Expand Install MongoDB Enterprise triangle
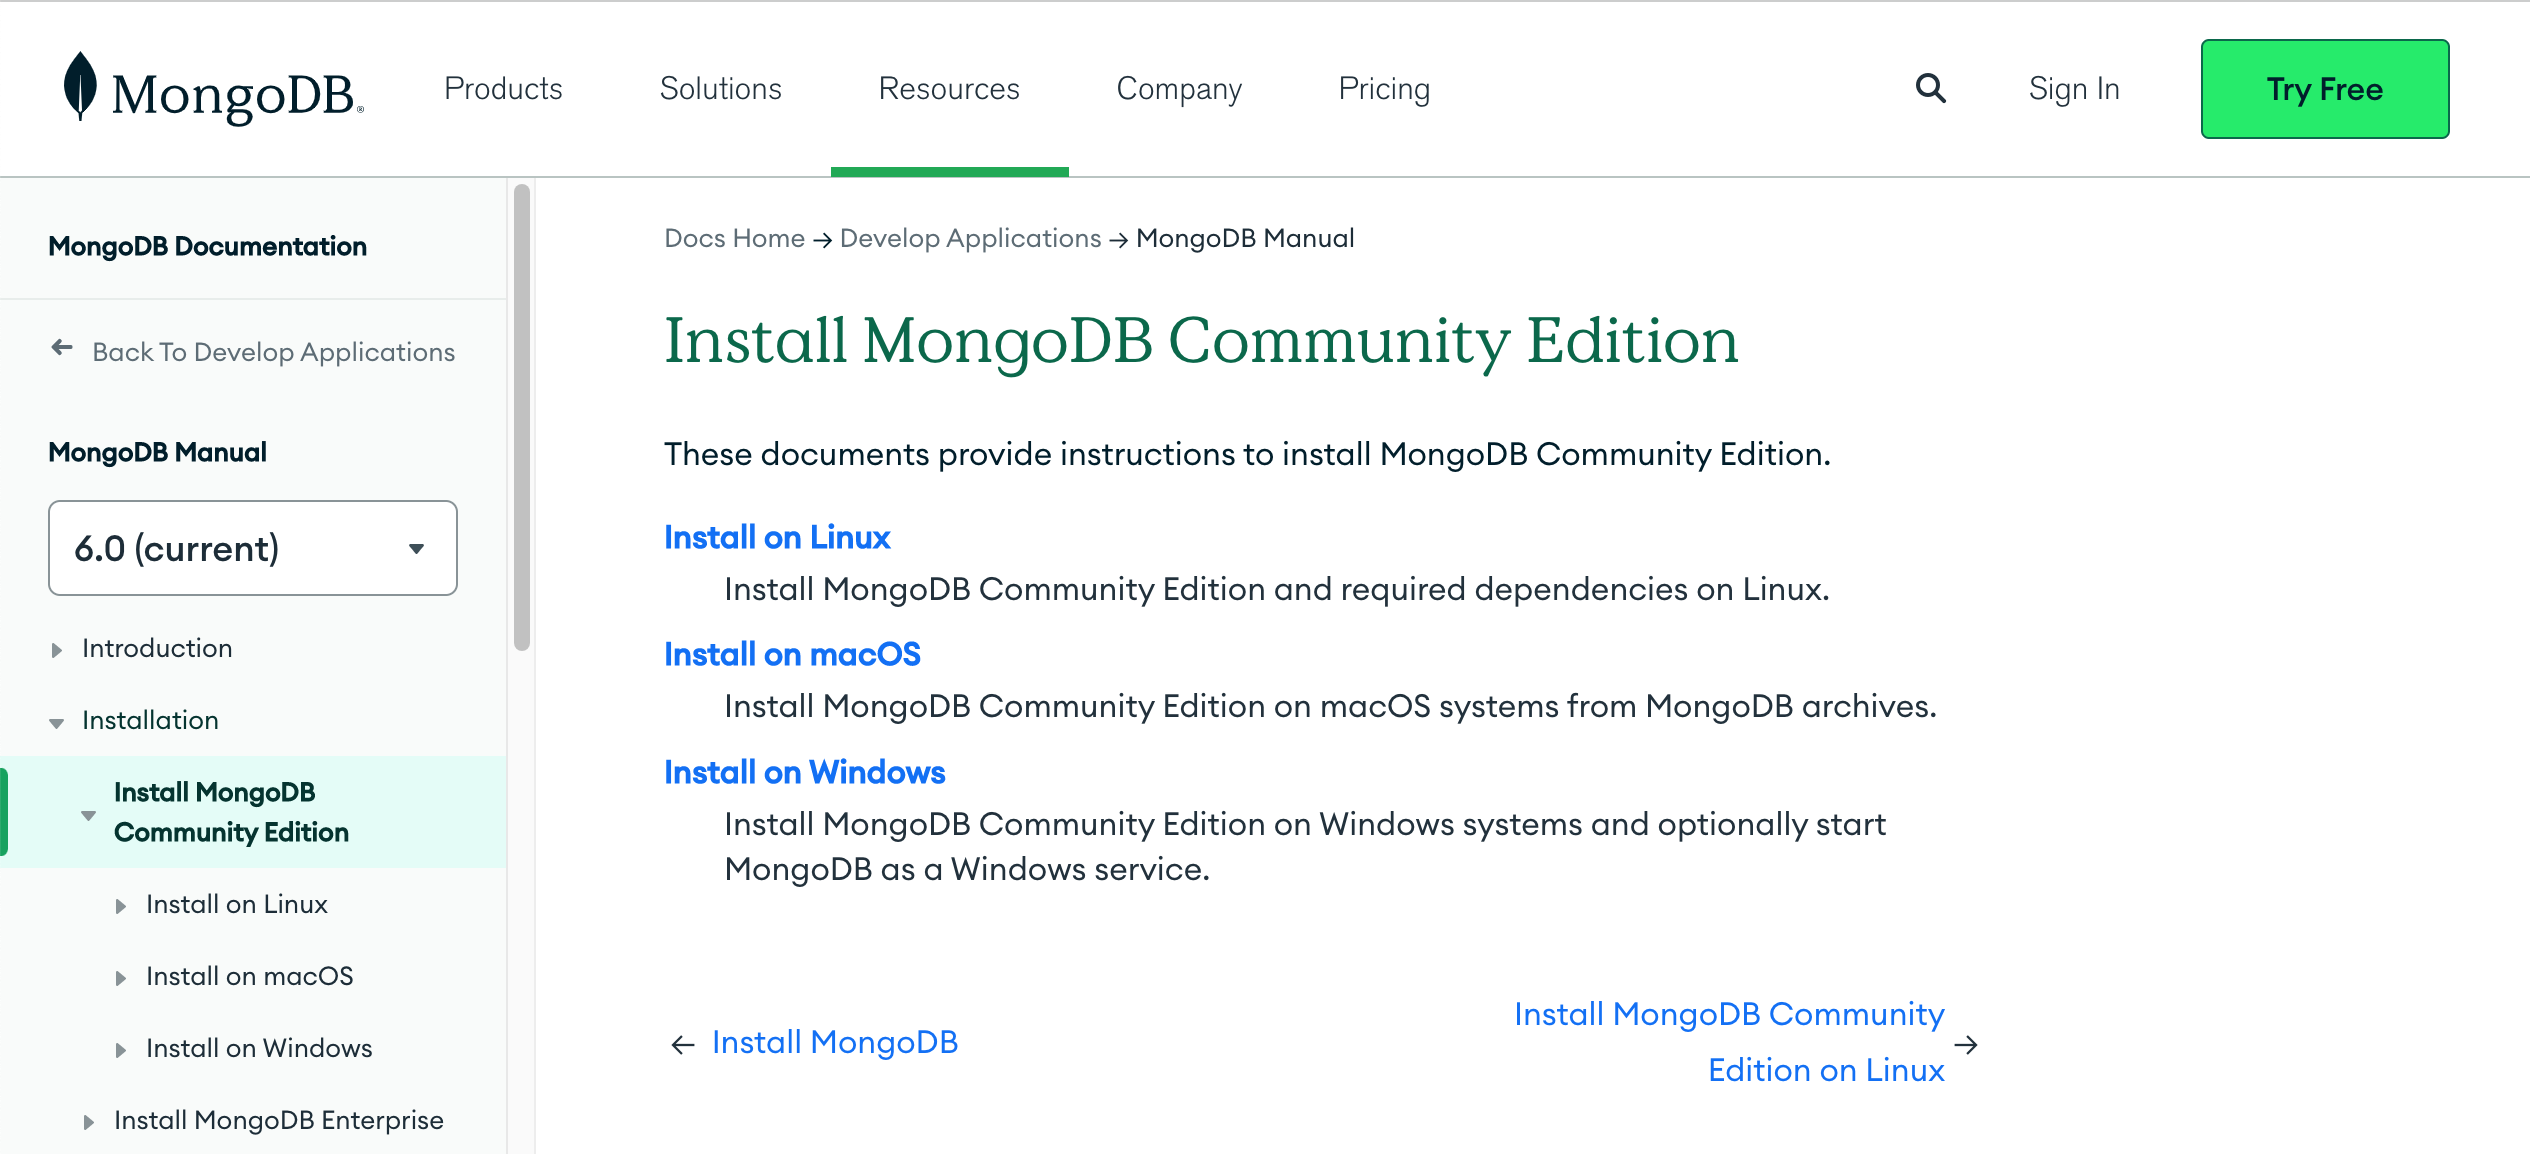 coord(89,1123)
